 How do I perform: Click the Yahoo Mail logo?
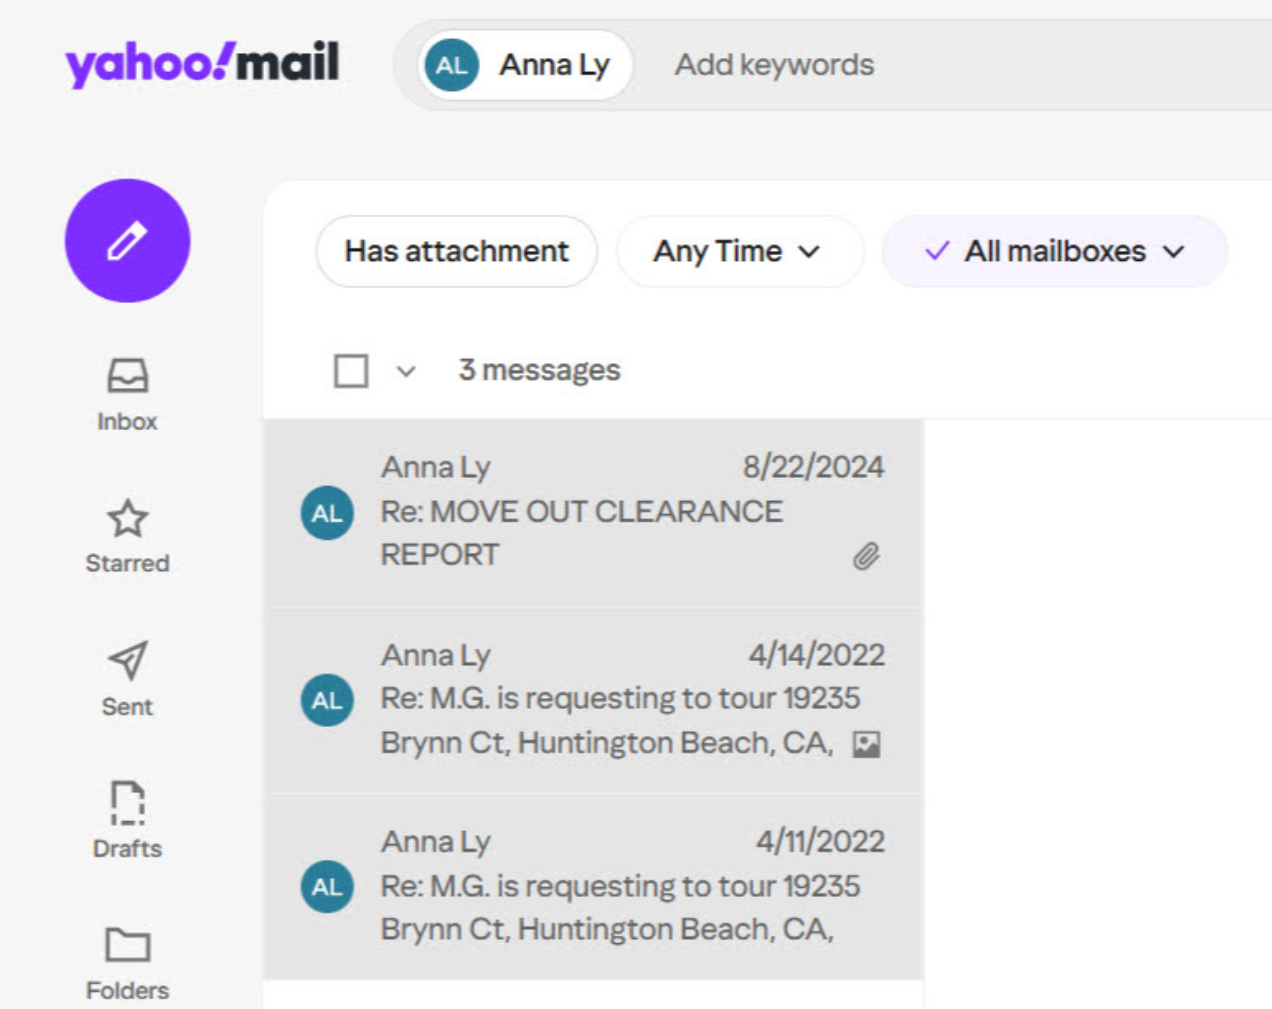pos(202,64)
